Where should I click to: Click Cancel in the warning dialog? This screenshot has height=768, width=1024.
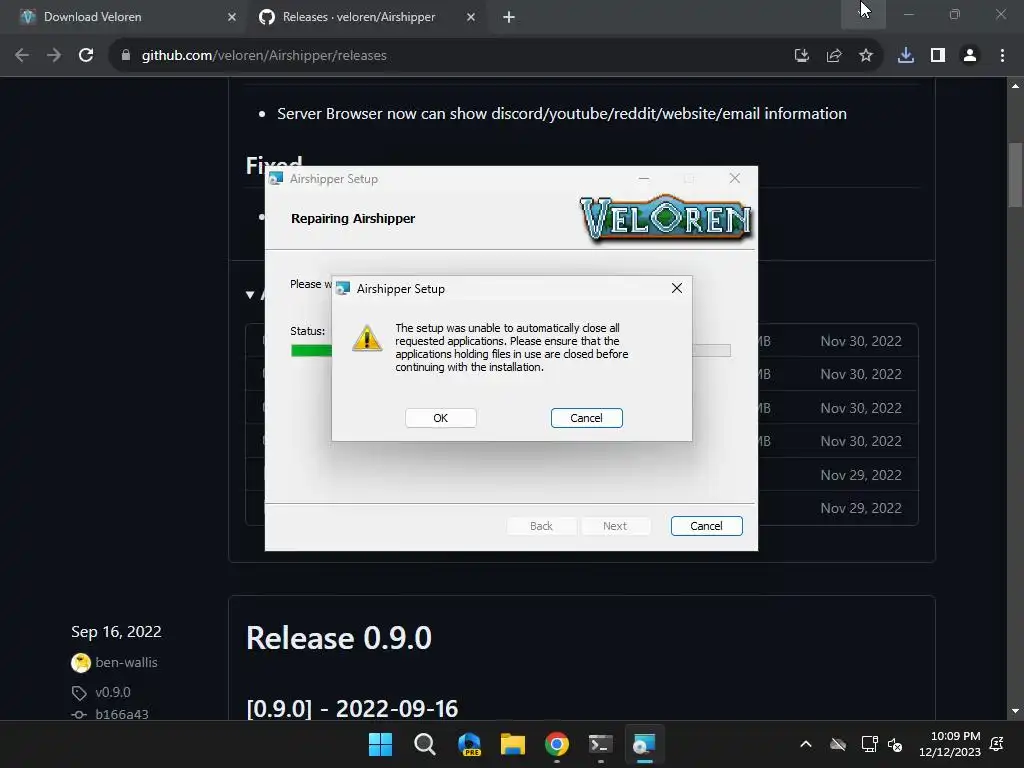(586, 418)
